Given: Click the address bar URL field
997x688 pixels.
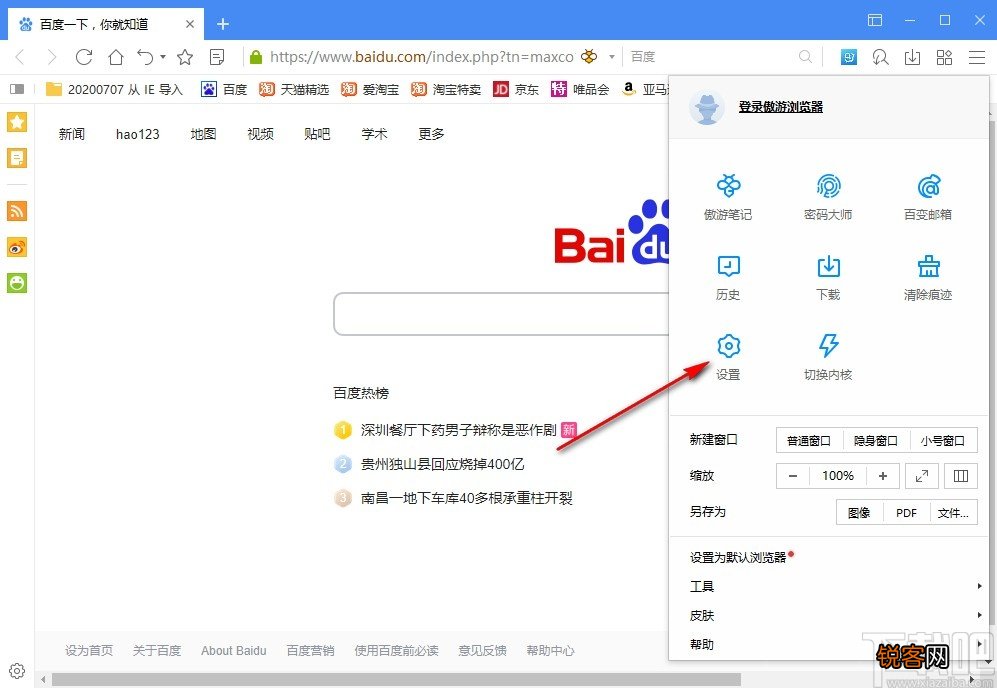Looking at the screenshot, I should tap(421, 57).
